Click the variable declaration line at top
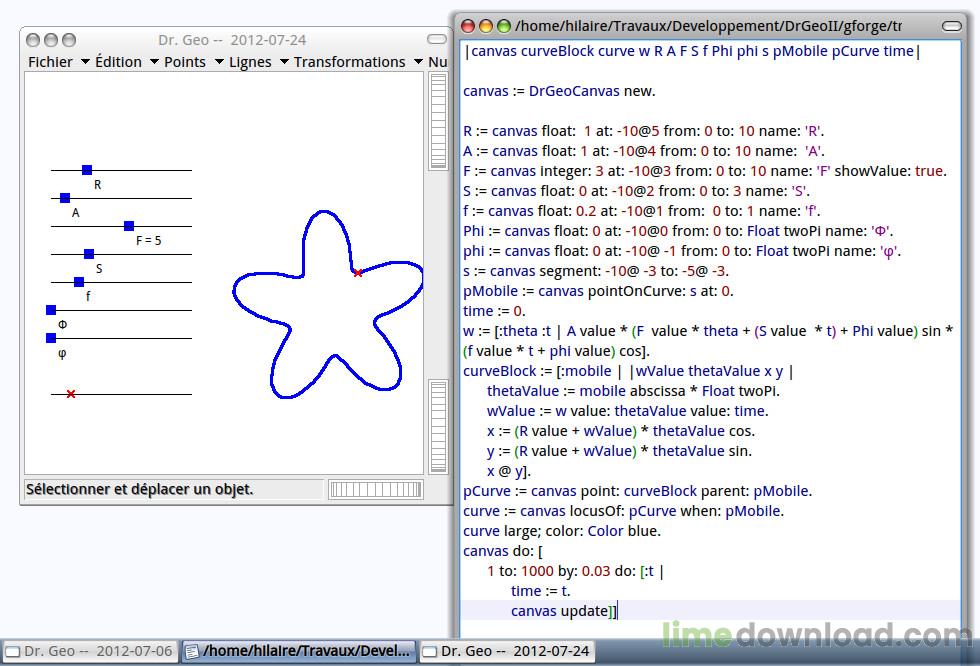The height and width of the screenshot is (666, 980). [x=692, y=51]
